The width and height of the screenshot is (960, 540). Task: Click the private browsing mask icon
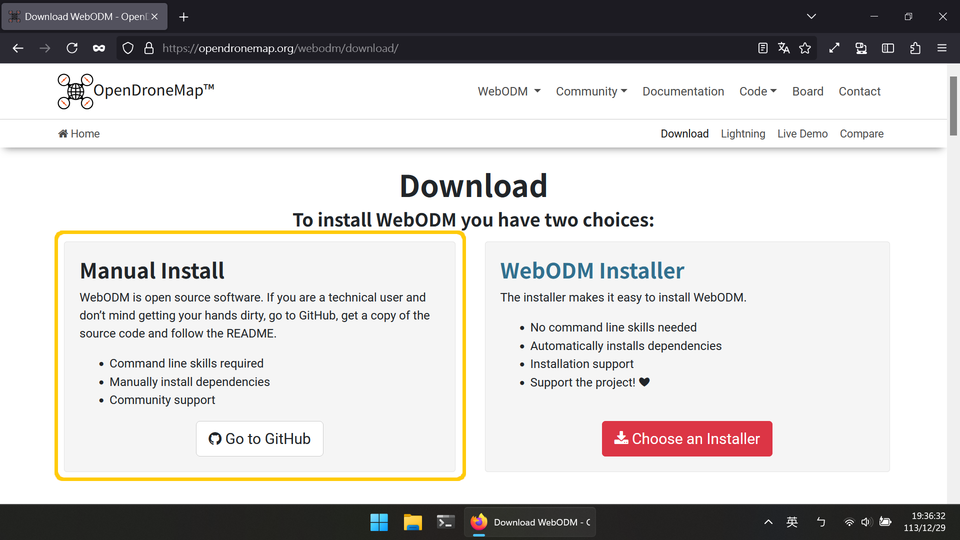coord(99,48)
